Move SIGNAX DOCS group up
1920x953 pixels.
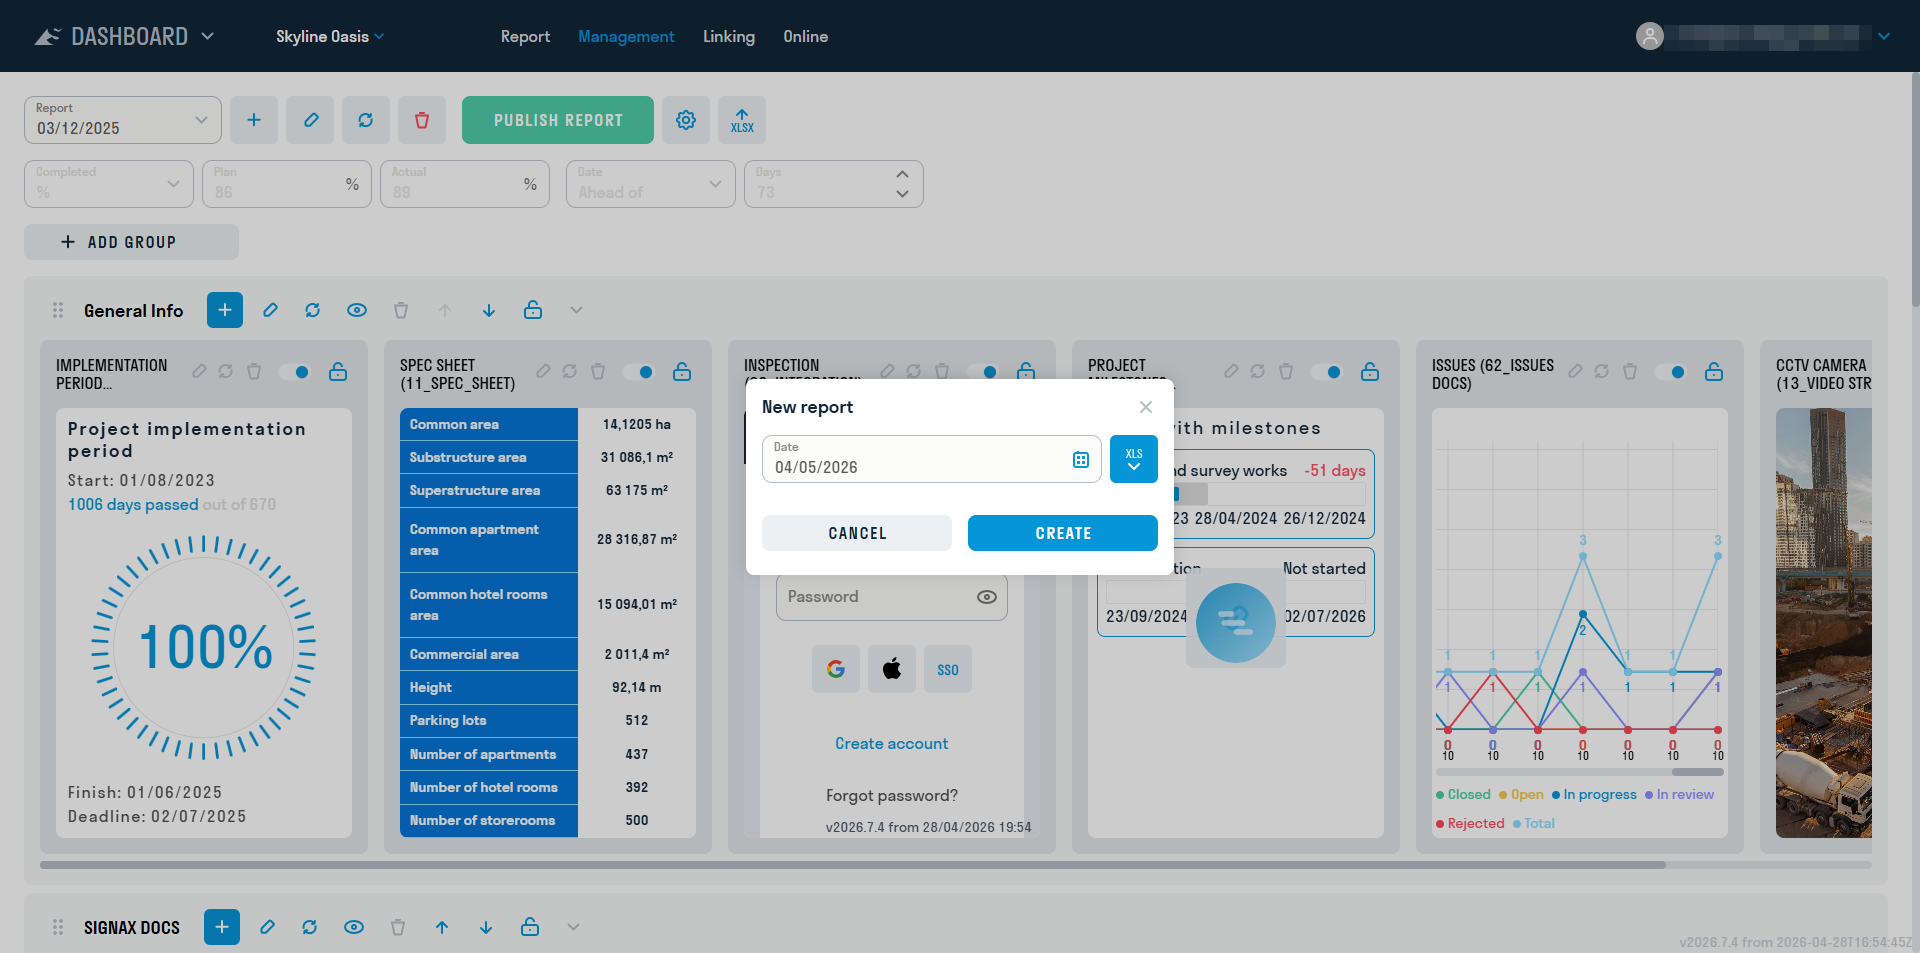pos(442,927)
